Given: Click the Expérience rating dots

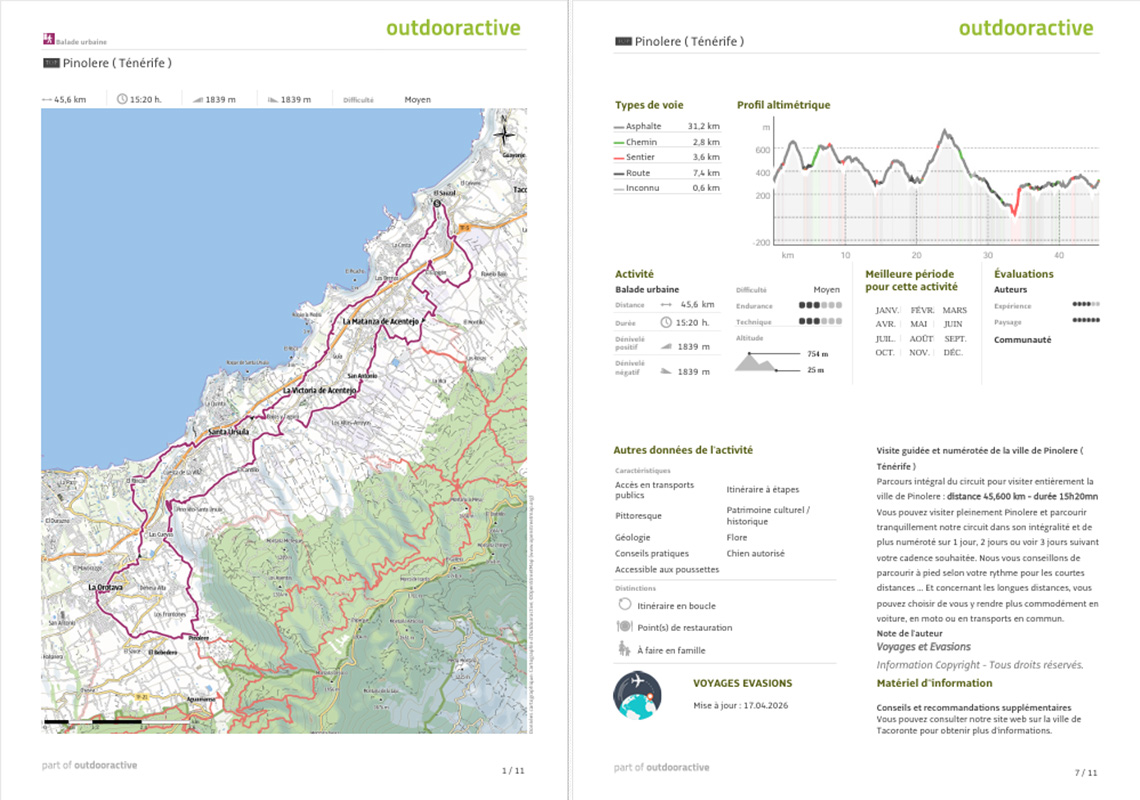Looking at the screenshot, I should pos(1086,304).
